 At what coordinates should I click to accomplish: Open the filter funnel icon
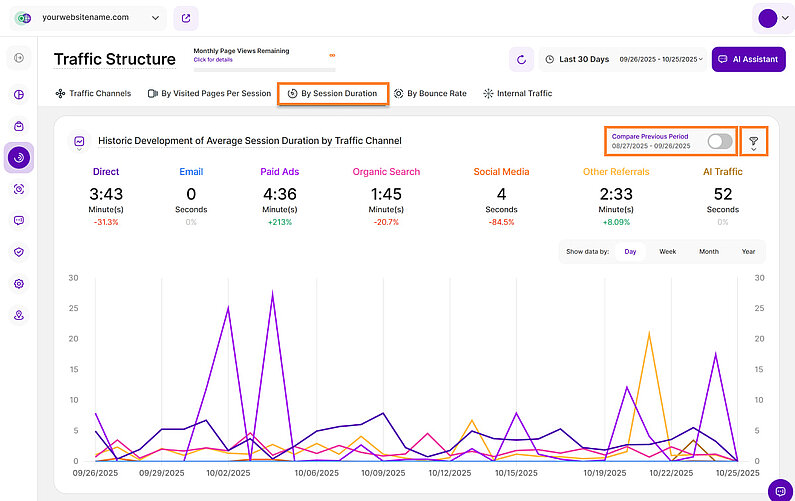click(753, 142)
